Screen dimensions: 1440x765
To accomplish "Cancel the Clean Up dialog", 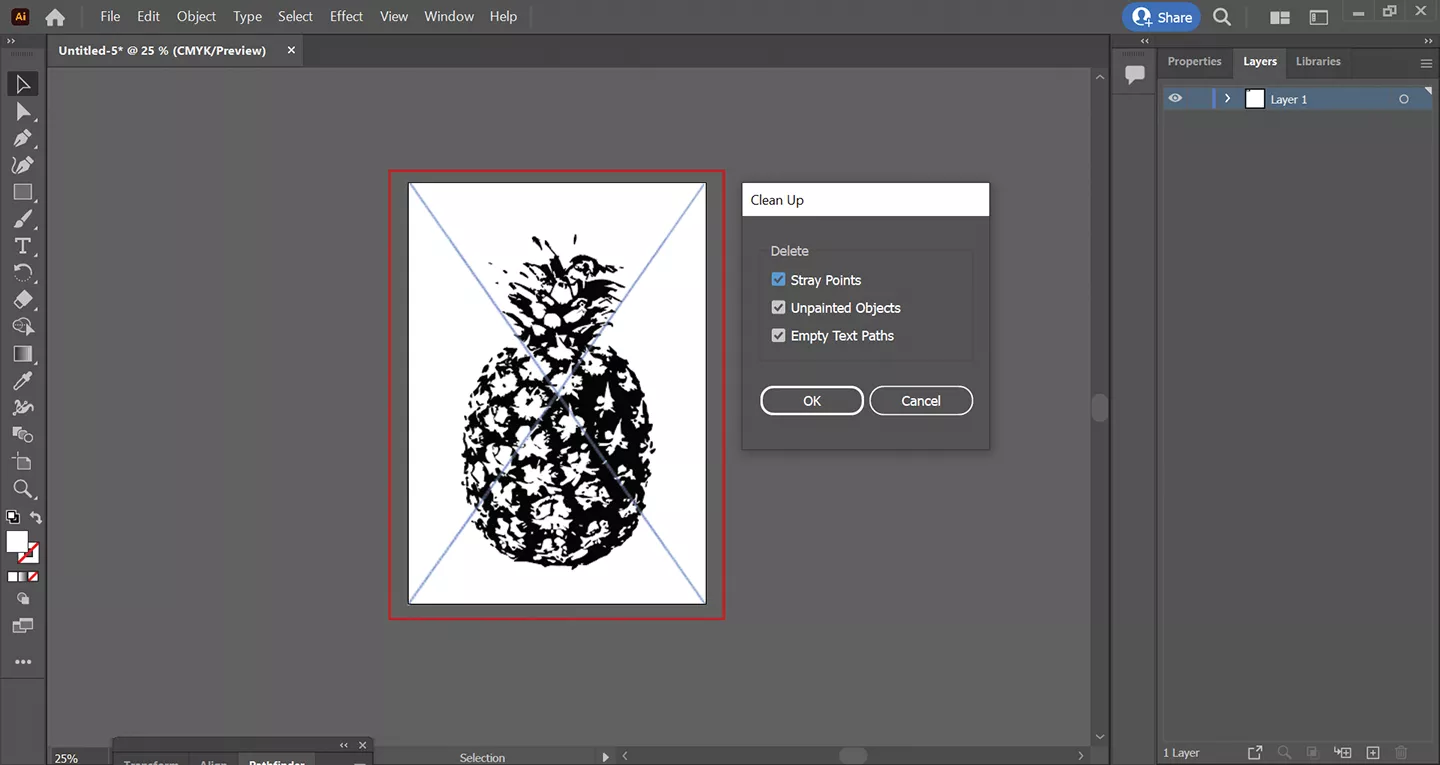I will coord(920,401).
